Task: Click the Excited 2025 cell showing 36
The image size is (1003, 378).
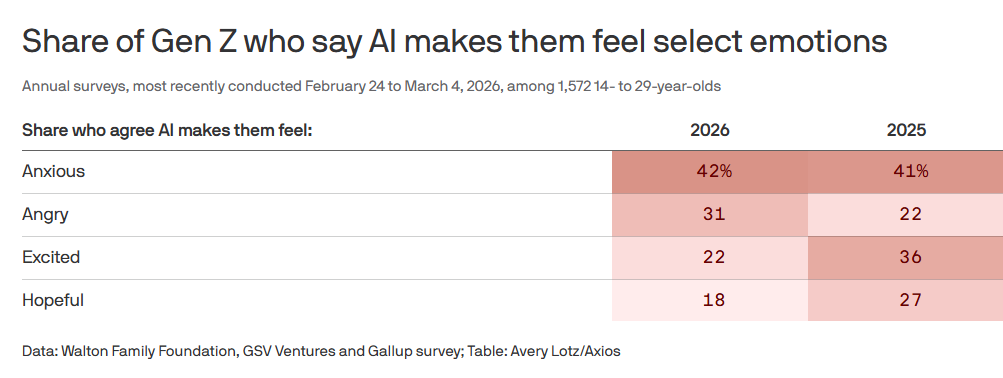Action: pos(906,258)
